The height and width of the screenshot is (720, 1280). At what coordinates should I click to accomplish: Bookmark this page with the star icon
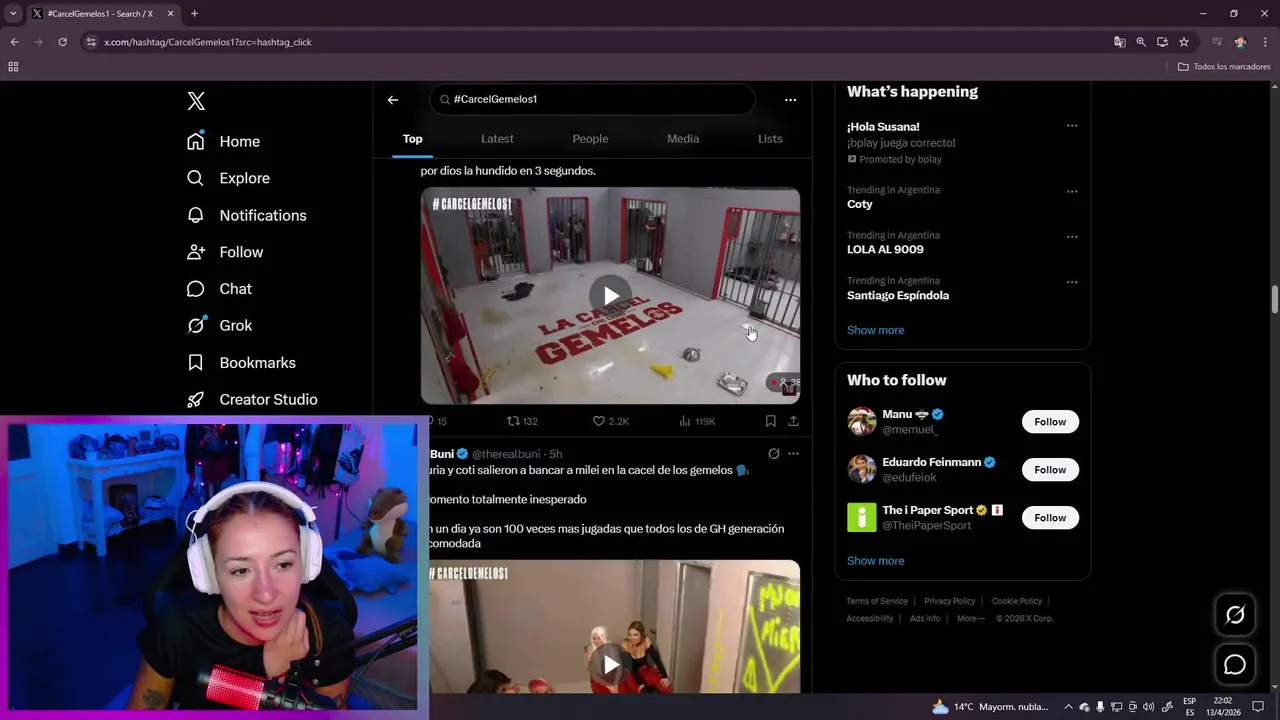(x=1184, y=42)
